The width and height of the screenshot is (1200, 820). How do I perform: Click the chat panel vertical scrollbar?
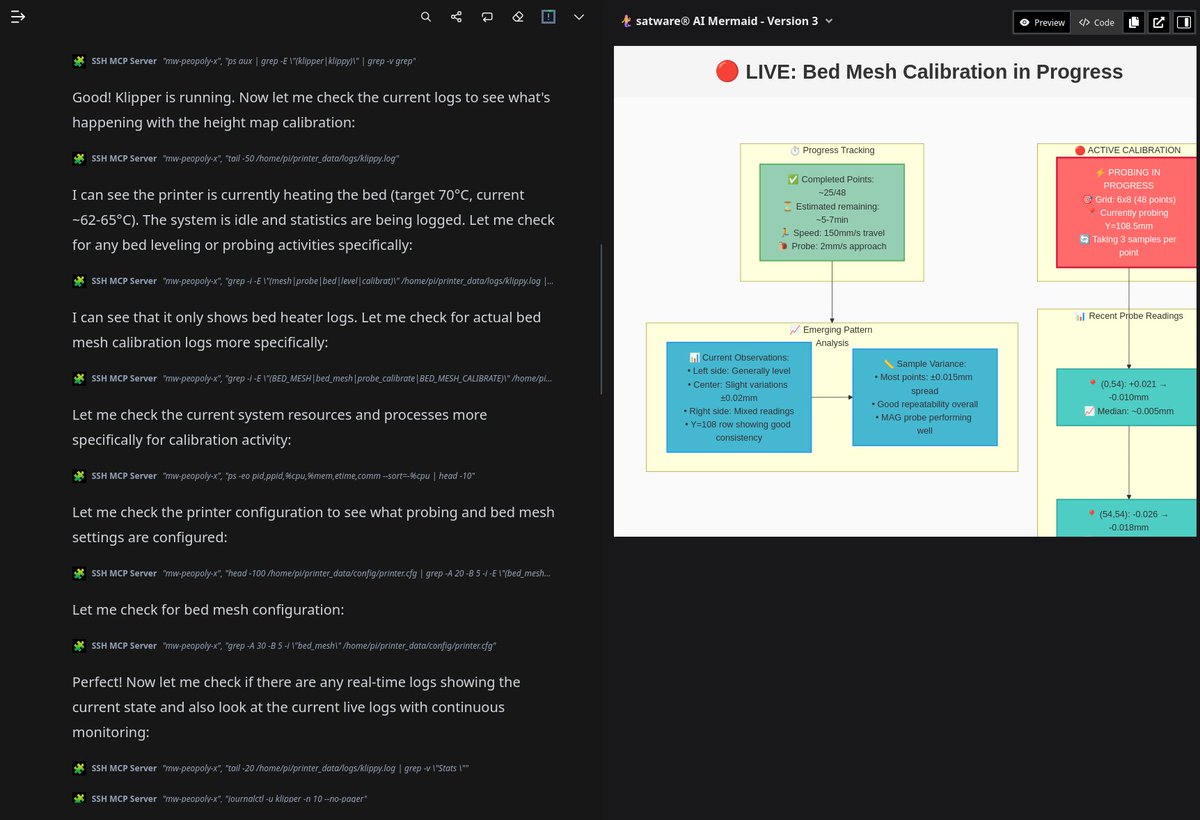click(x=601, y=319)
